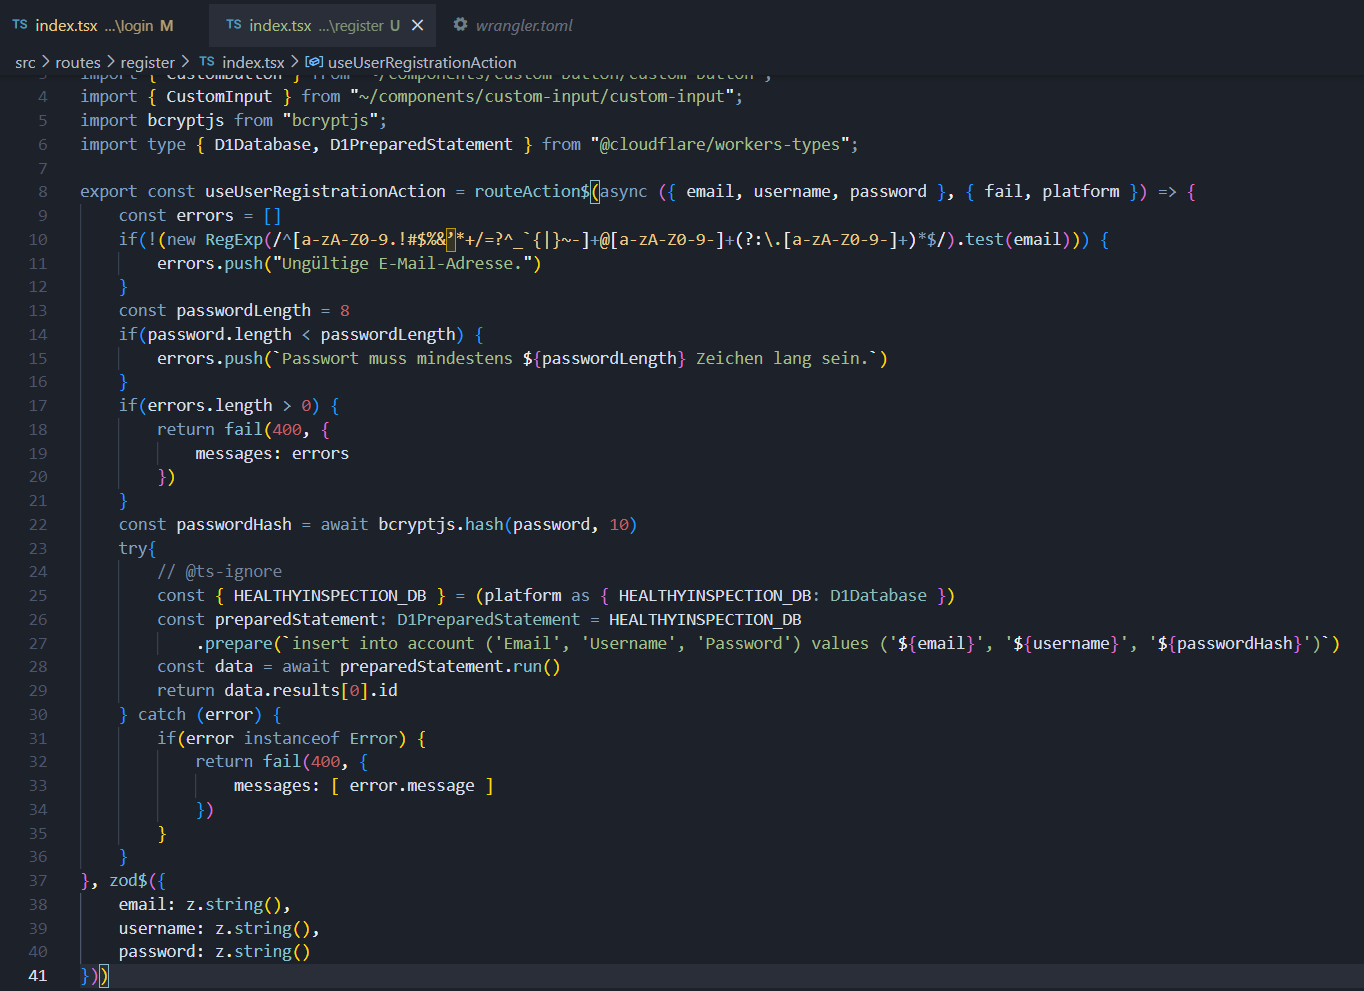Click "return fail(400" on line 18
This screenshot has height=991, width=1364.
pyautogui.click(x=229, y=429)
